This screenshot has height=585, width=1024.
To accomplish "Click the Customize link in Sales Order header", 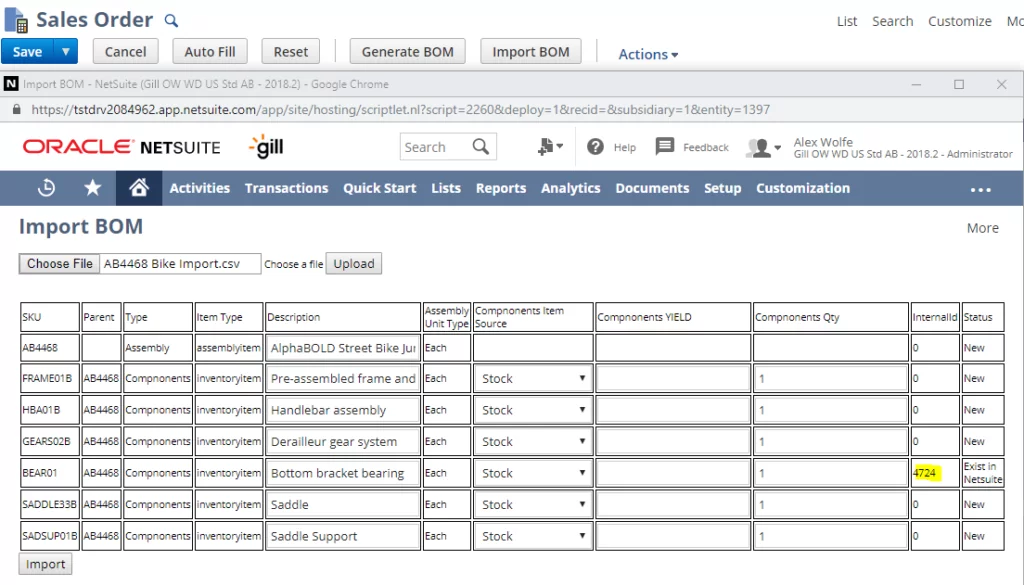I will point(960,21).
